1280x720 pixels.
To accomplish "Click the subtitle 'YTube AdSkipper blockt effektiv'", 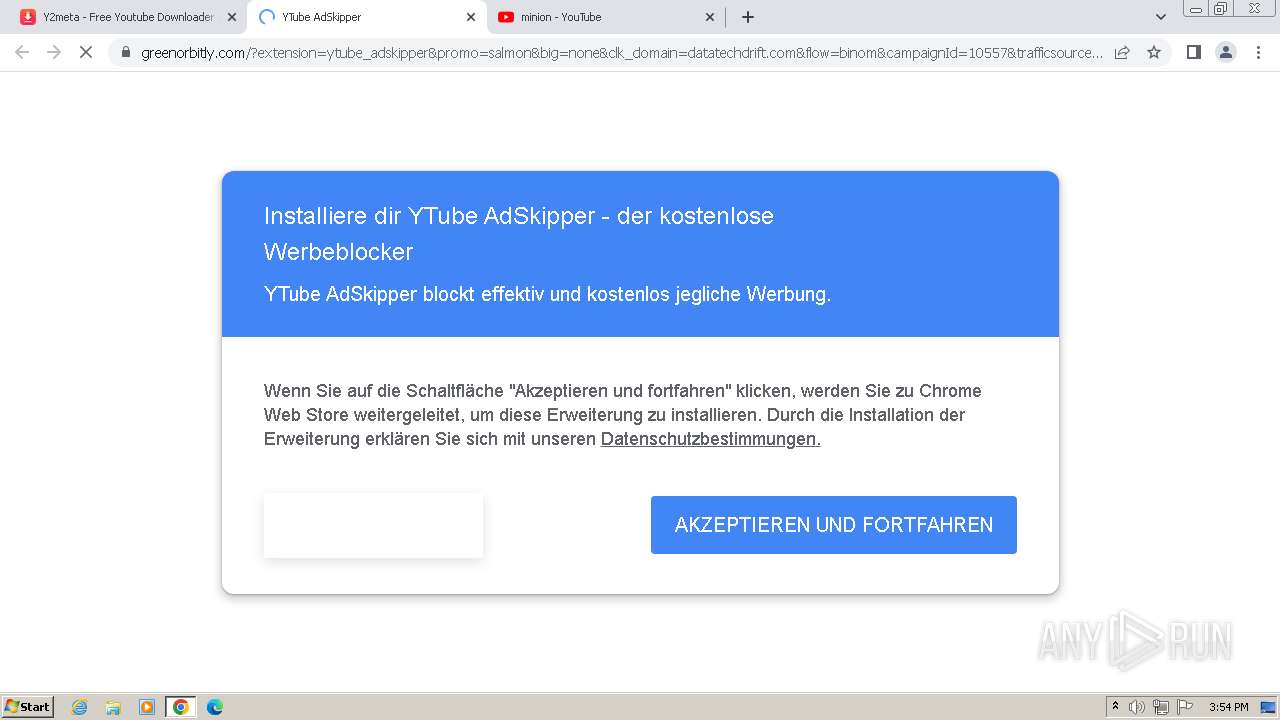I will click(x=547, y=294).
